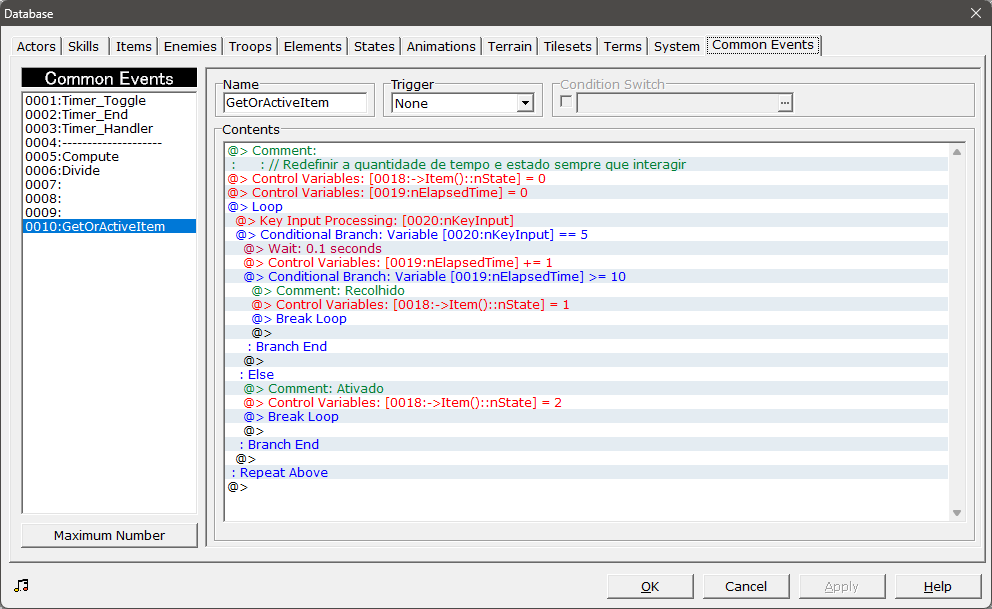
Task: Switch to the Actors tab
Action: point(36,47)
